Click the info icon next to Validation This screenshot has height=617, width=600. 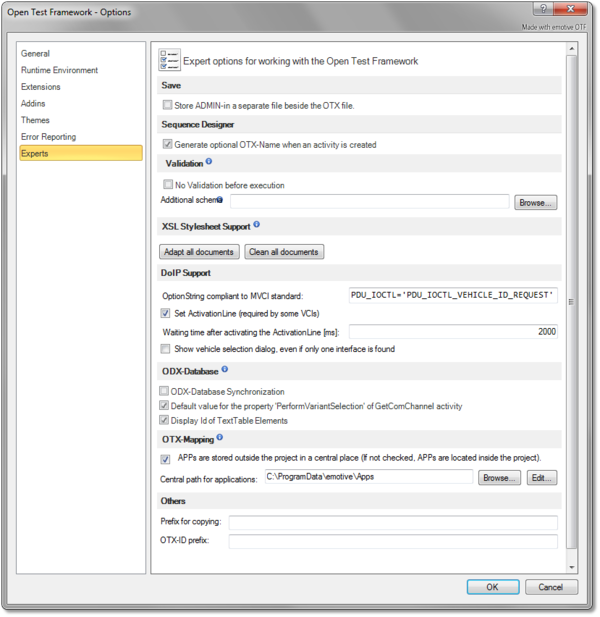pos(209,162)
